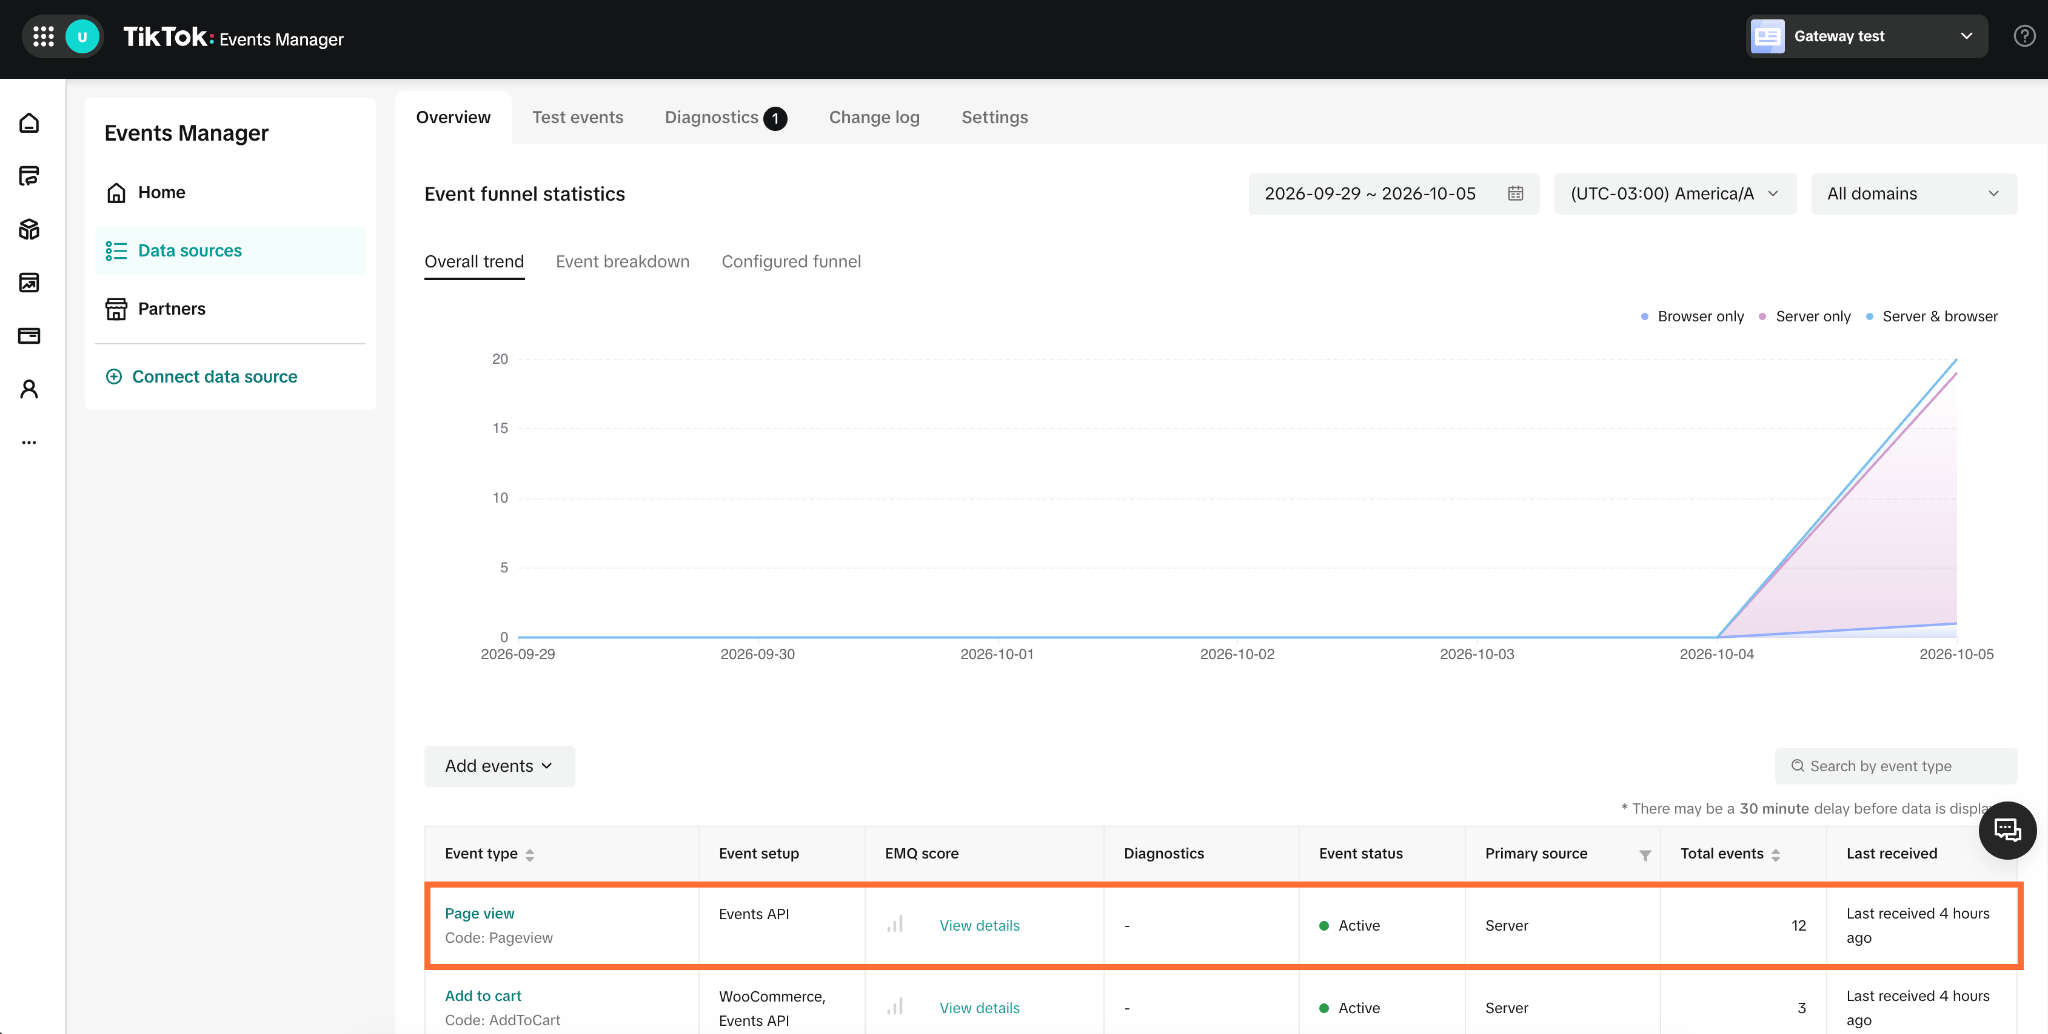This screenshot has width=2048, height=1034.
Task: View details of Add to cart EMQ score
Action: pos(980,1008)
